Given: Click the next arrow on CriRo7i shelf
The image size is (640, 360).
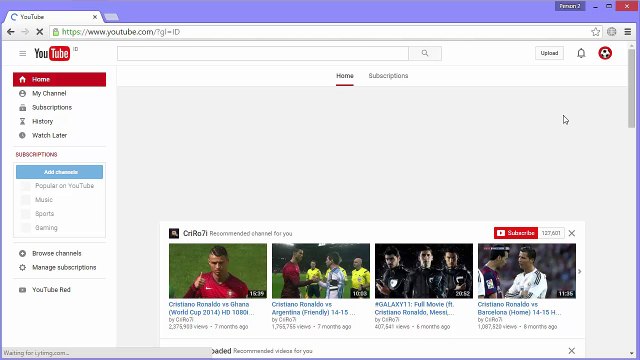Looking at the screenshot, I should pyautogui.click(x=580, y=271).
